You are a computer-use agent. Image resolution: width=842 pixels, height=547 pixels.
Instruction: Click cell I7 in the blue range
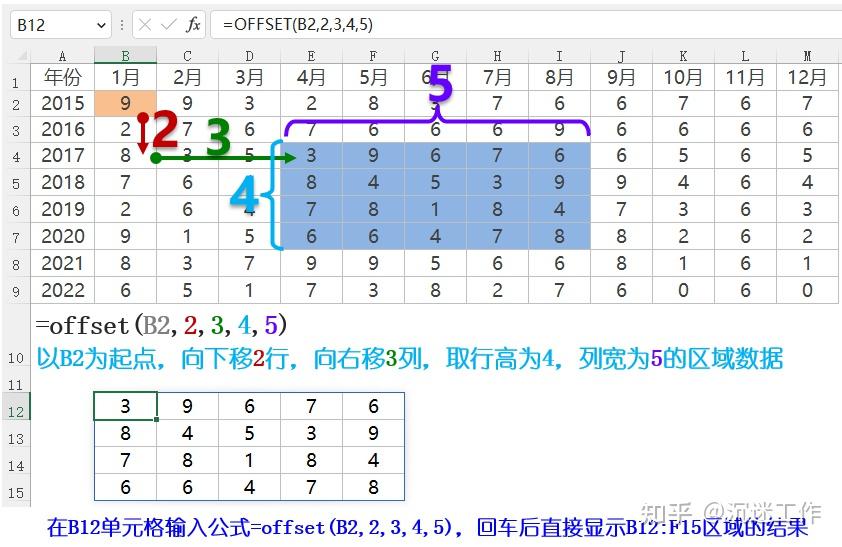[560, 236]
